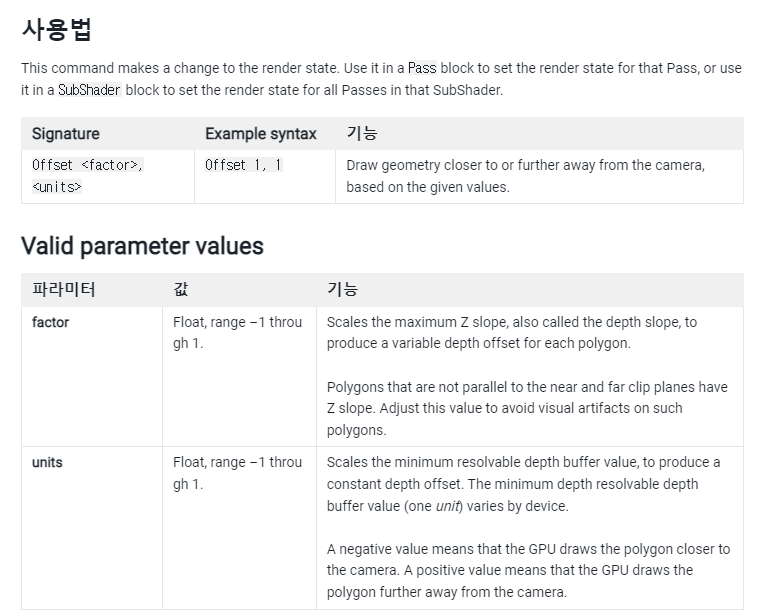This screenshot has height=612, width=759.
Task: Click the Offset <factor>, <units> signature code
Action: click(87, 176)
